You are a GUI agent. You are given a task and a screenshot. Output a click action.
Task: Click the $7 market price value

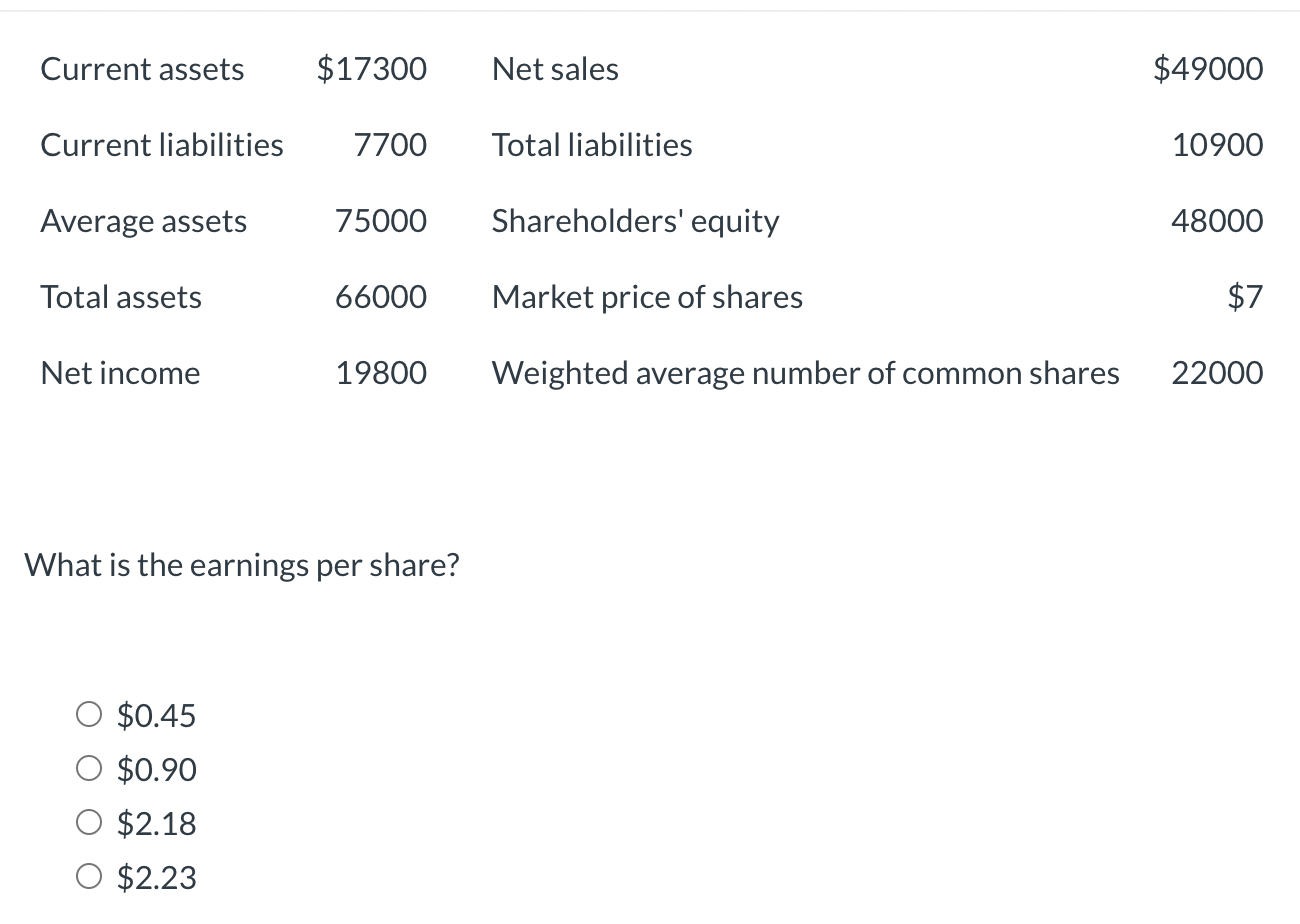pyautogui.click(x=1245, y=297)
